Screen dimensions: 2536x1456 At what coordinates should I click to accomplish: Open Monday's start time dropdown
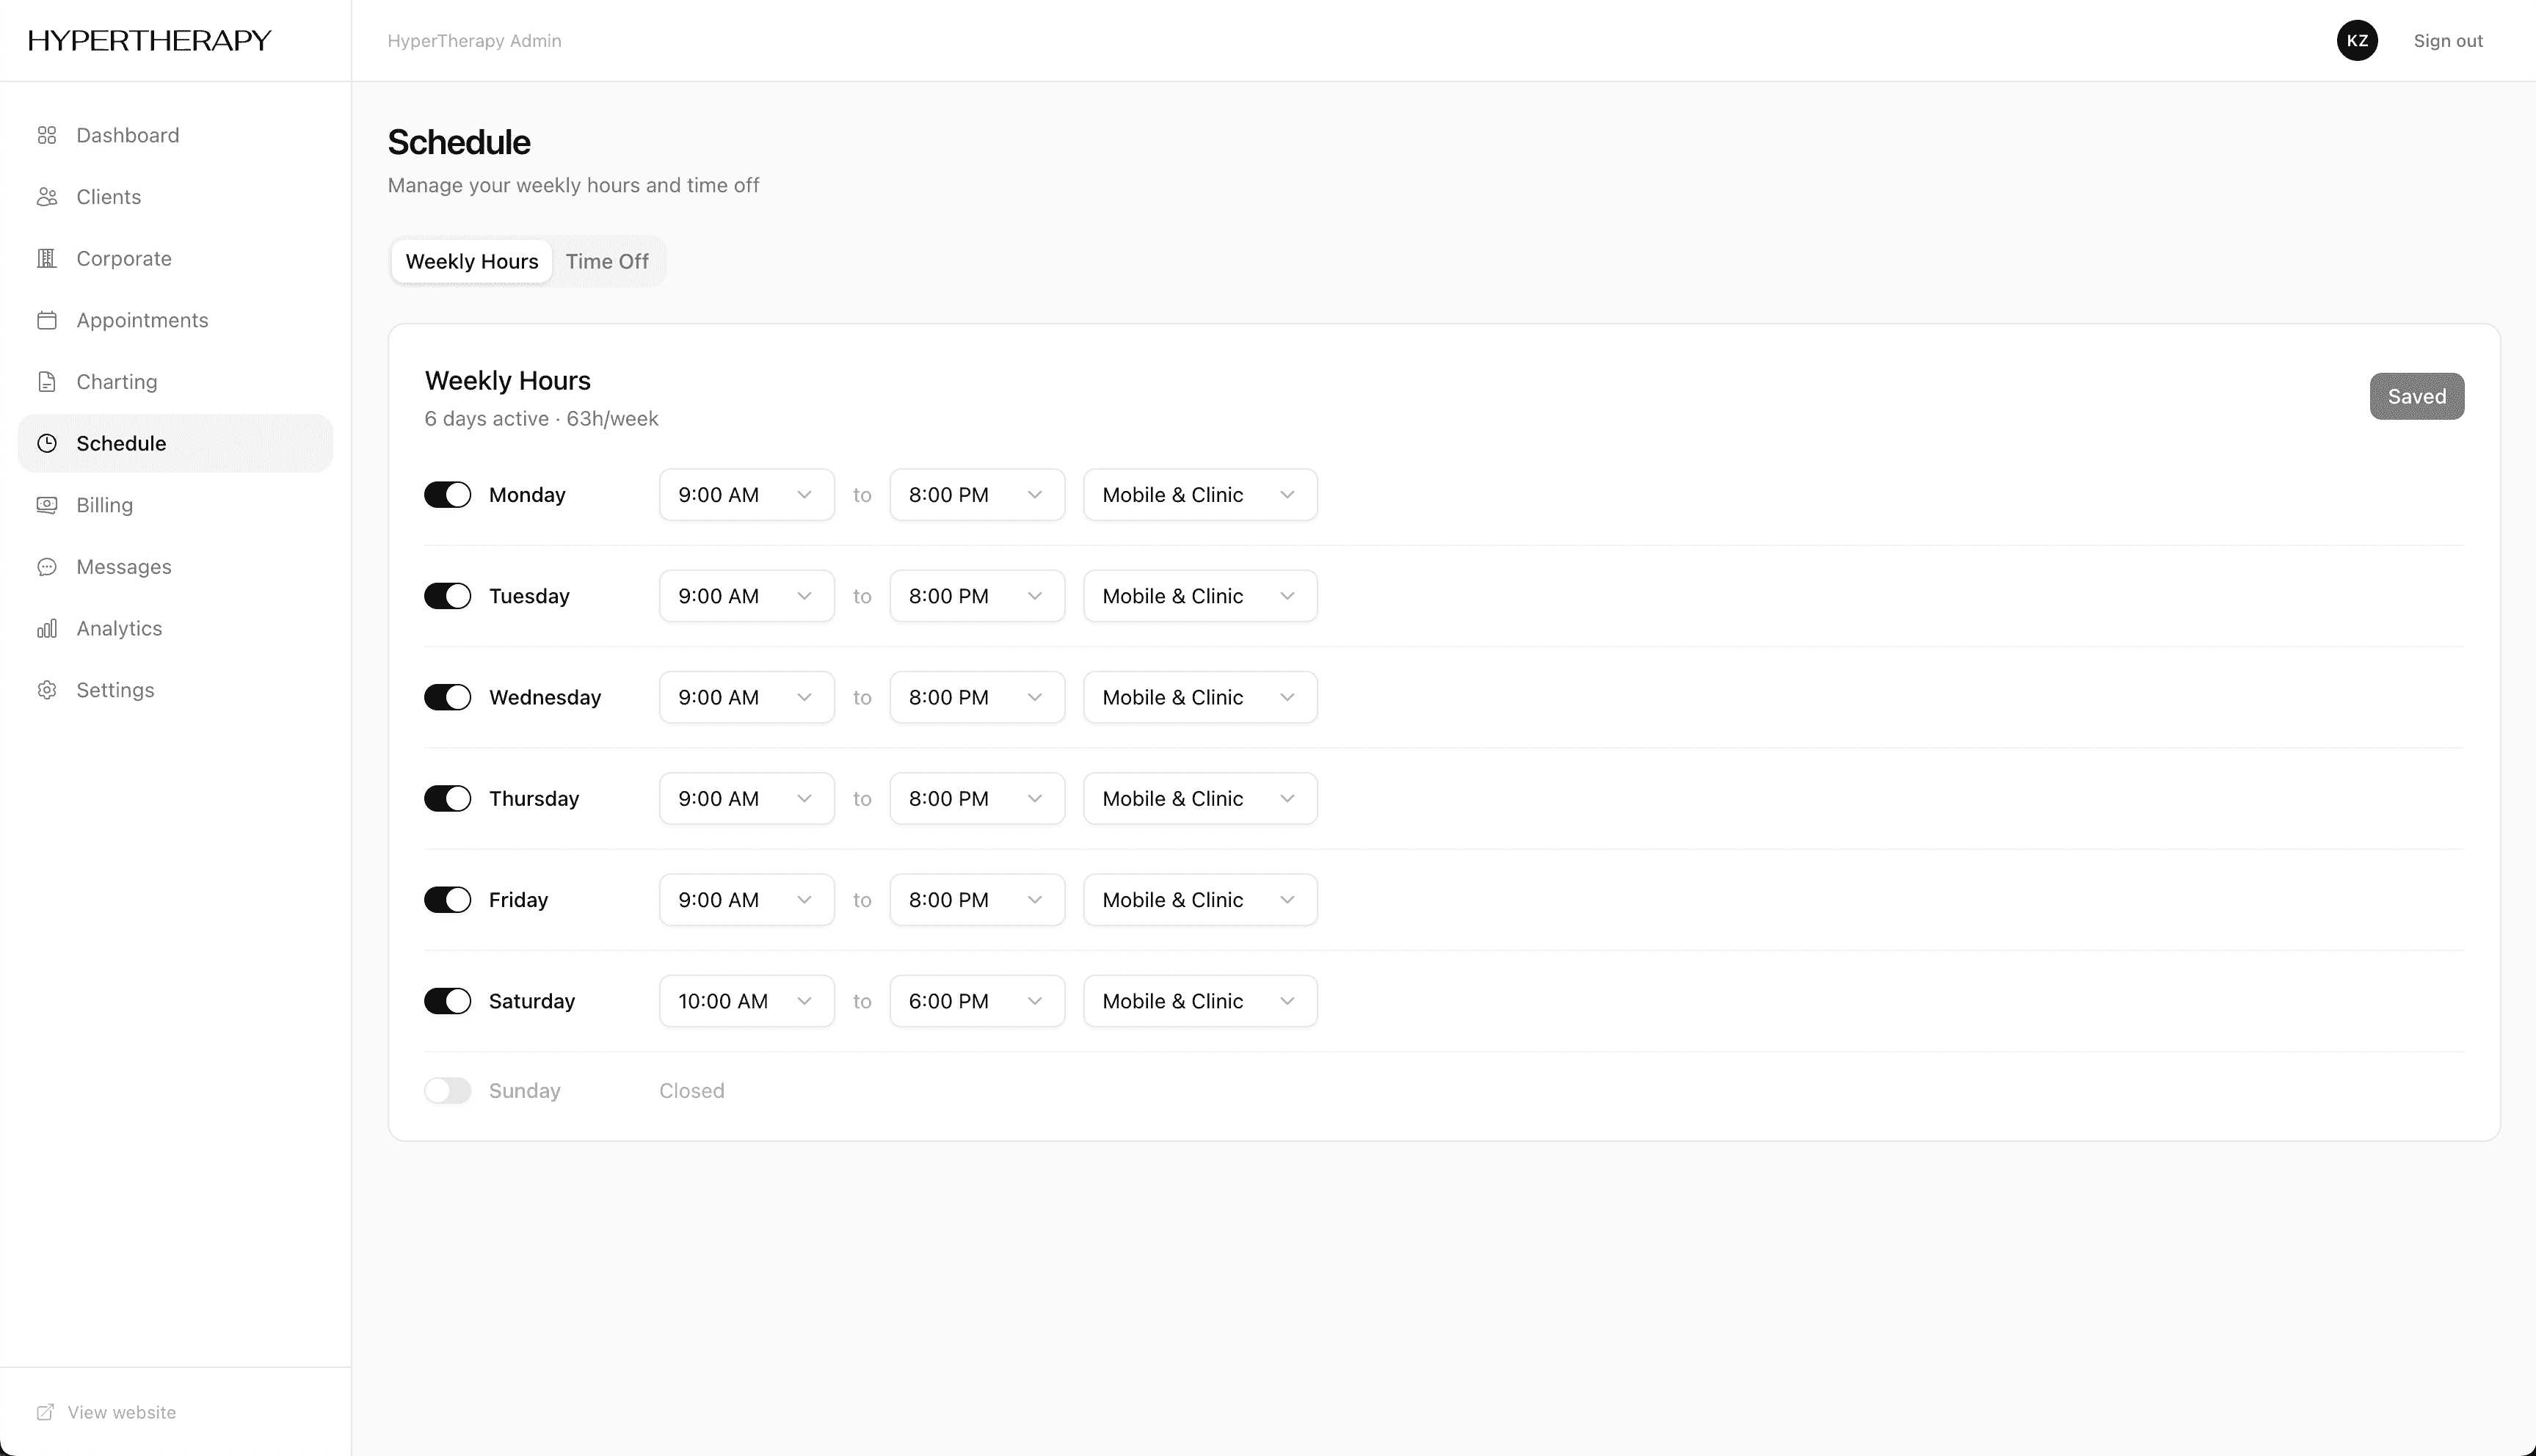(x=746, y=494)
